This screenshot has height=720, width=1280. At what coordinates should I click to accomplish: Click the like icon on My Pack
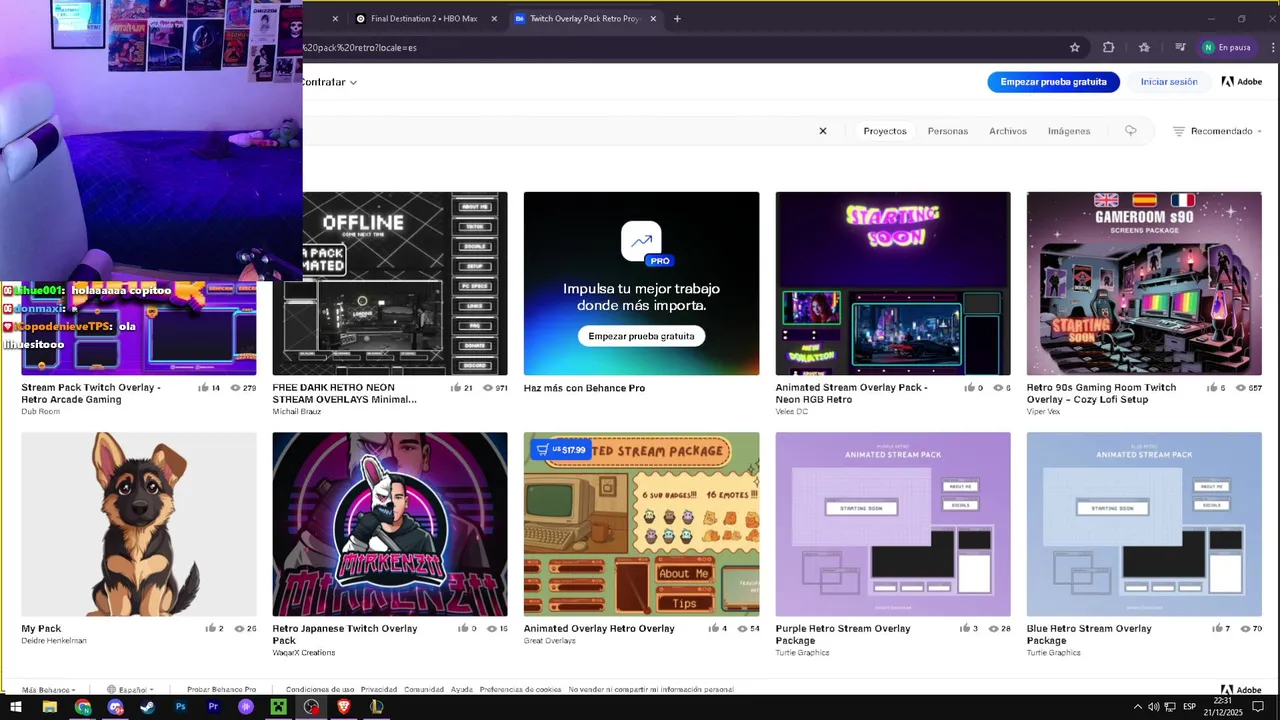[210, 629]
